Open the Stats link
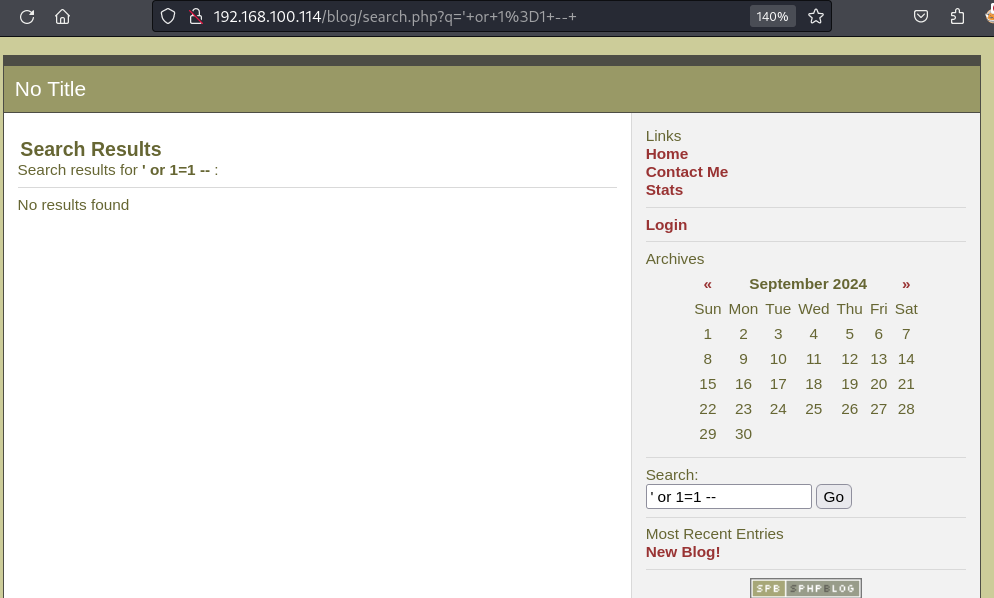 664,190
